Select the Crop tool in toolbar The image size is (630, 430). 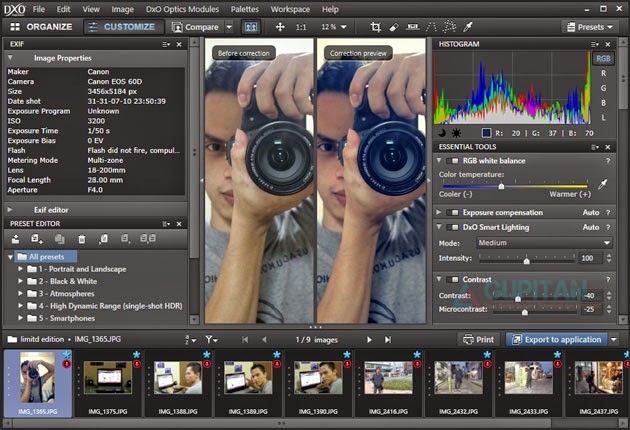pyautogui.click(x=375, y=27)
